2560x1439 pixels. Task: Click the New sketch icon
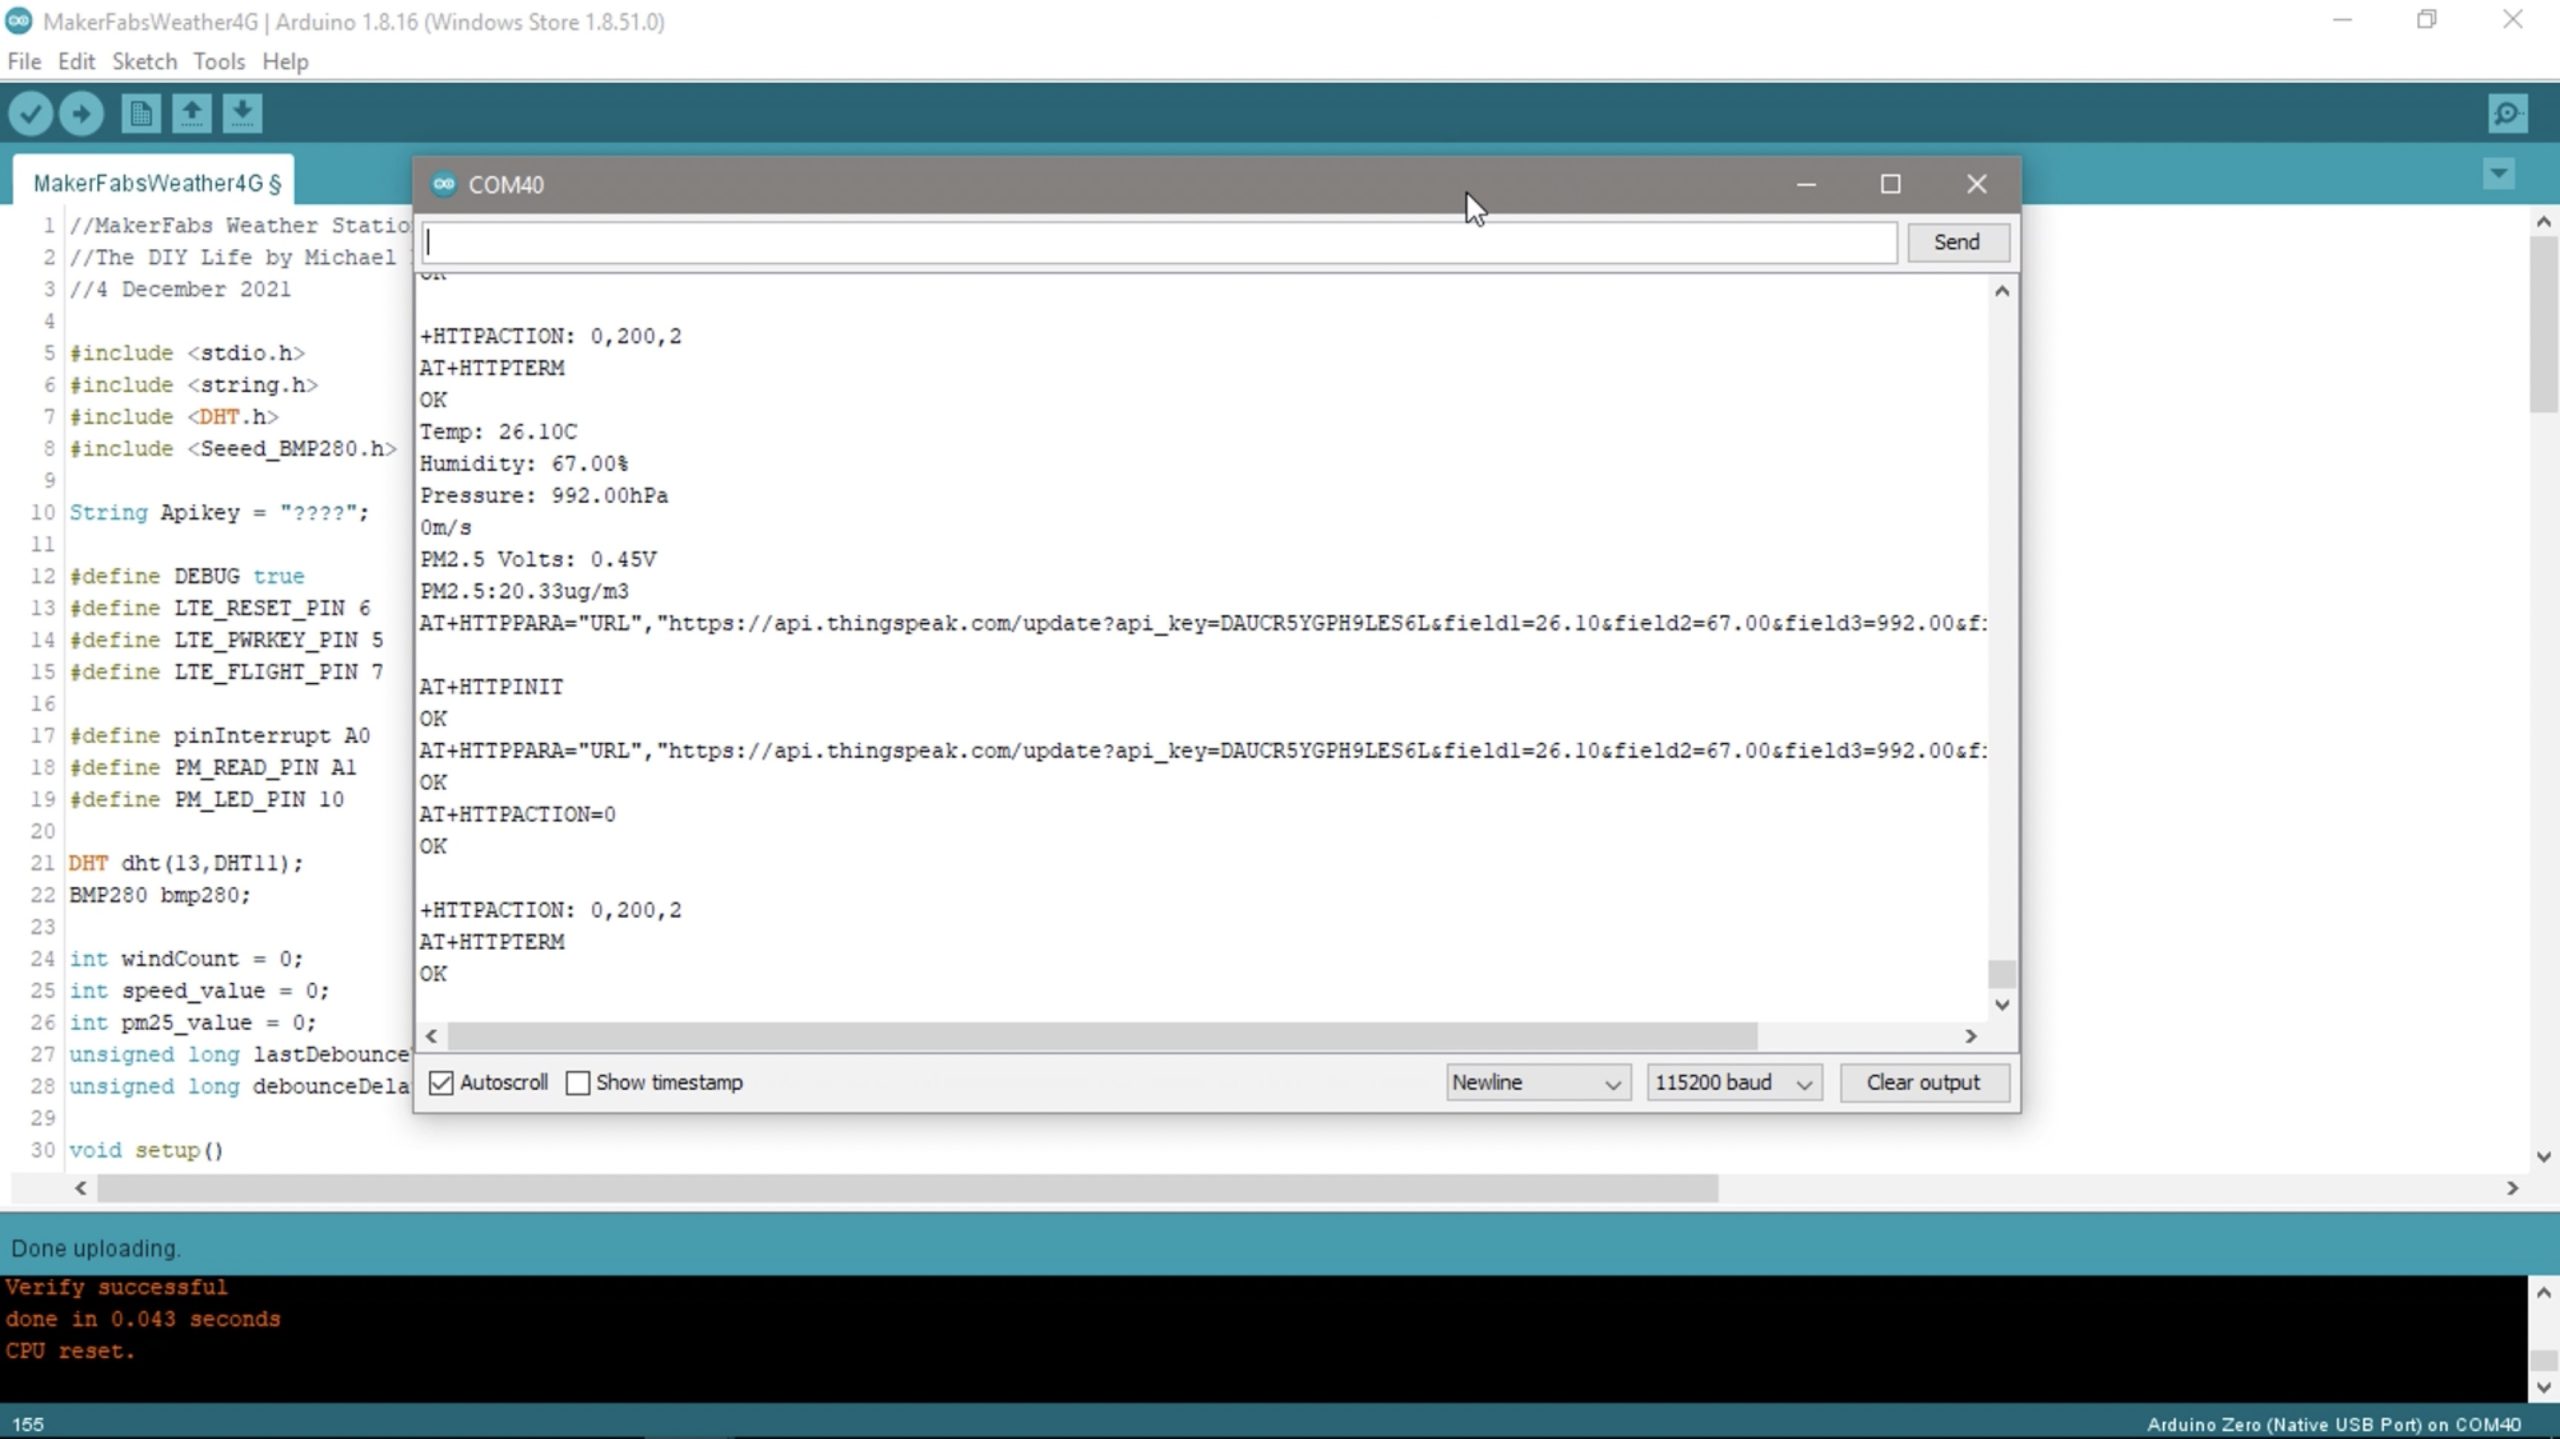[140, 113]
